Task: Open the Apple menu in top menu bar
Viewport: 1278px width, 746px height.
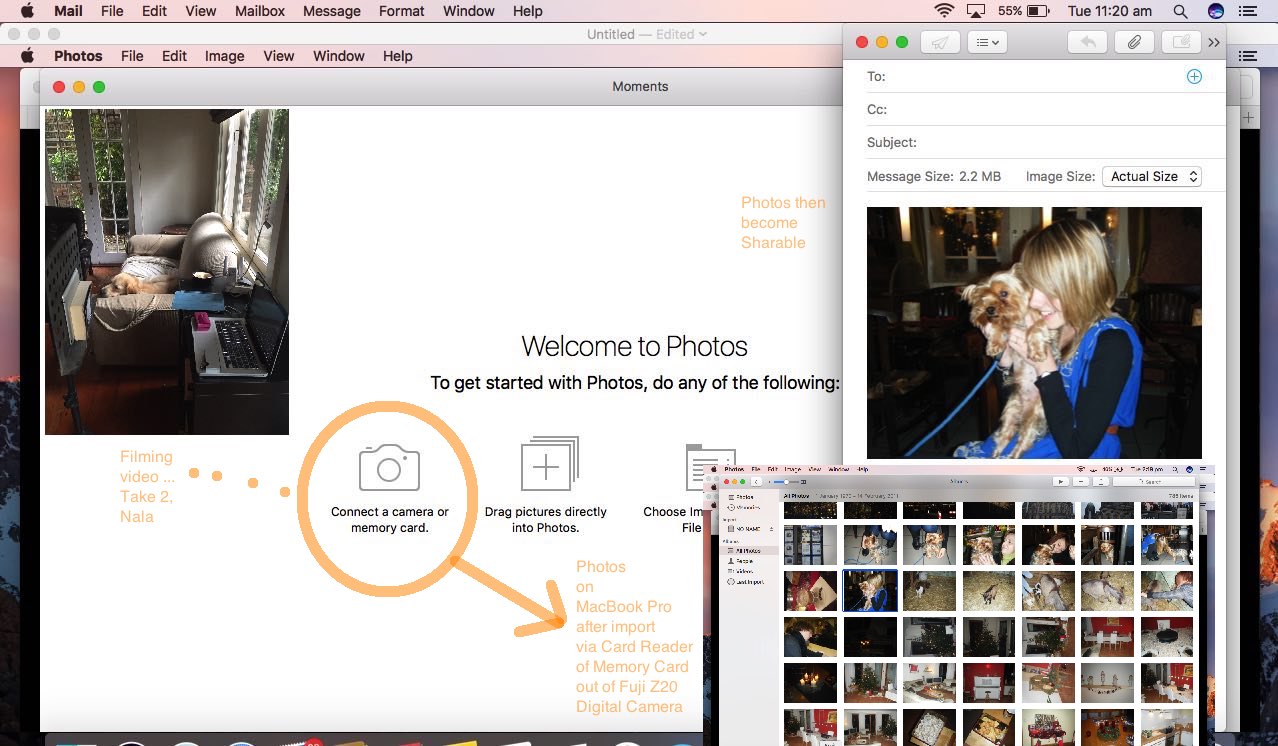Action: [27, 11]
